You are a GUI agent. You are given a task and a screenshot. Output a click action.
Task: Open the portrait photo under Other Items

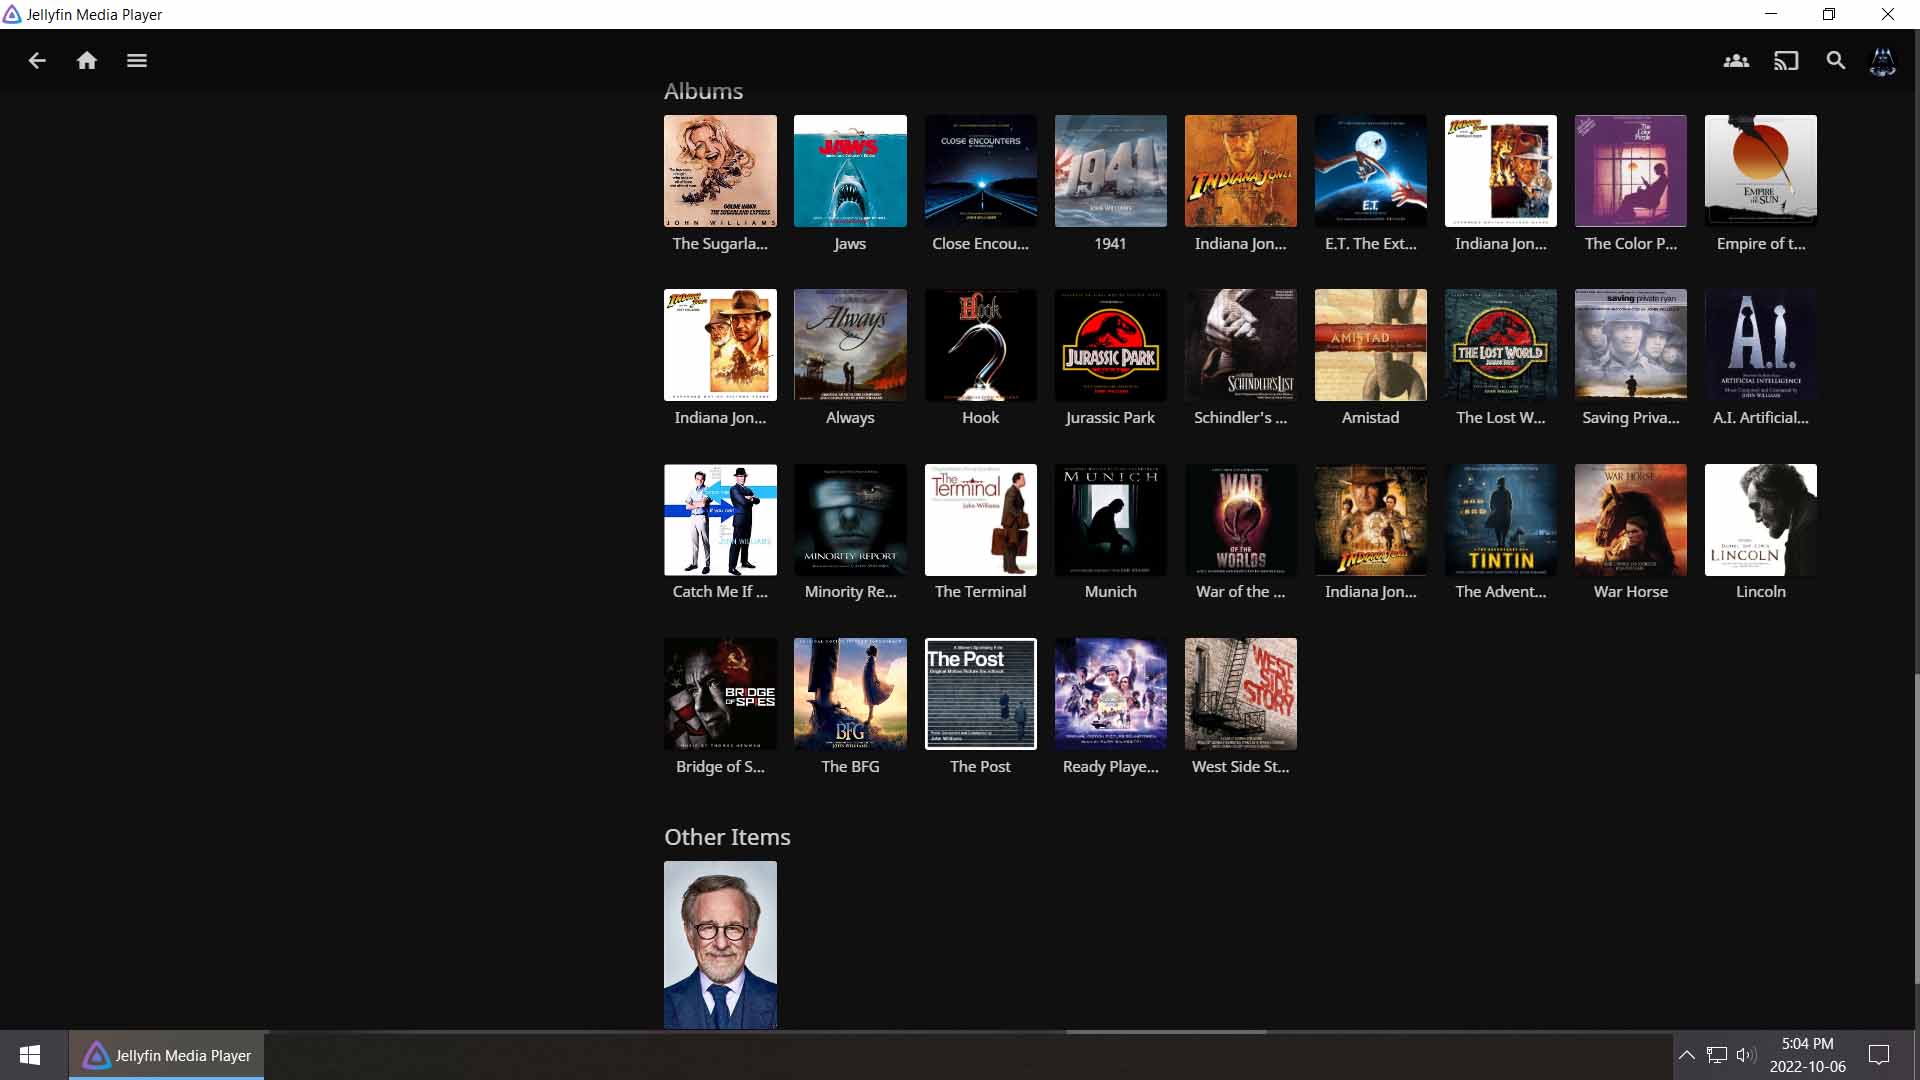tap(720, 945)
